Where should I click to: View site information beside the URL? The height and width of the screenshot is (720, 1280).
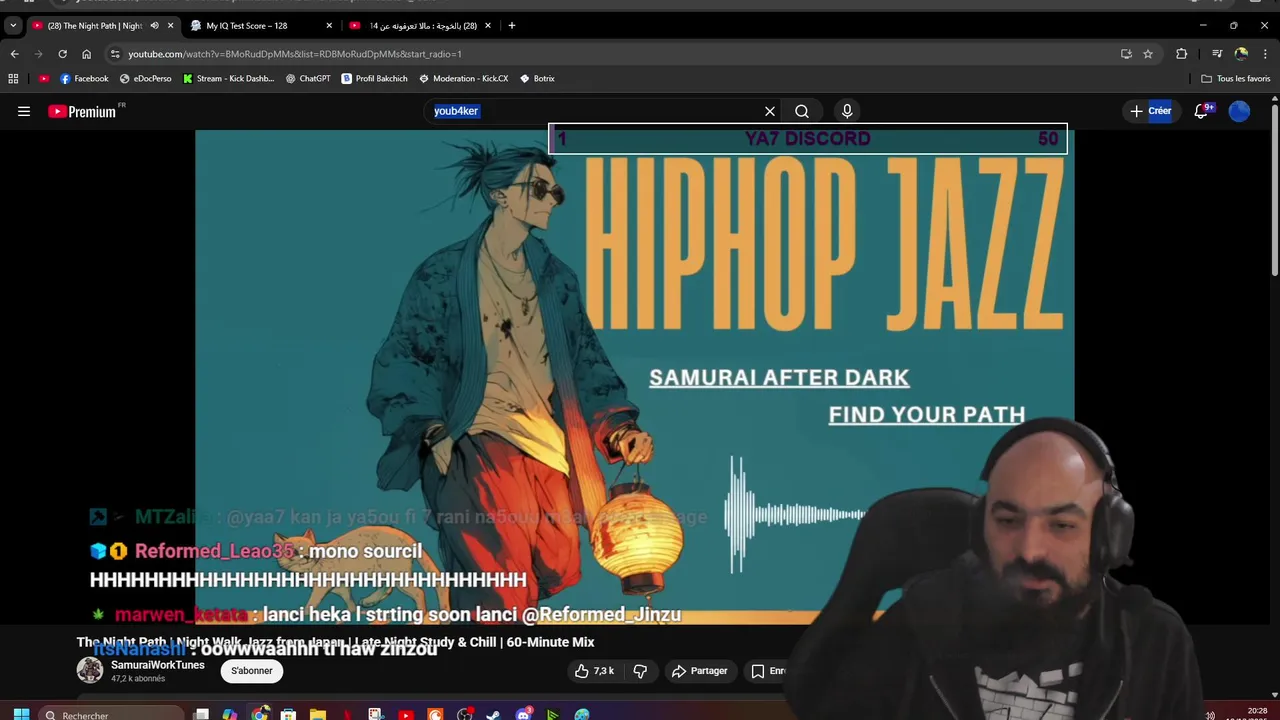coord(115,54)
